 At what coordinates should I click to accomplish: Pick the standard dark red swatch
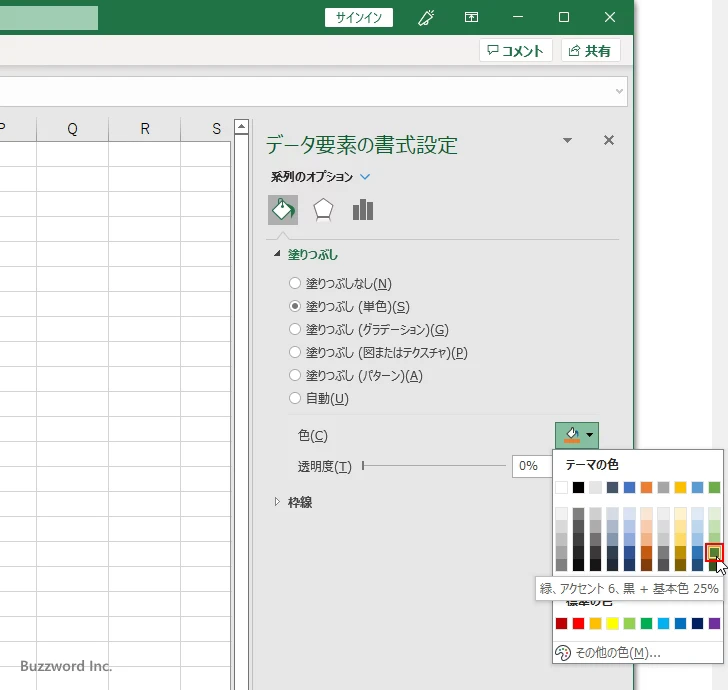coord(561,623)
